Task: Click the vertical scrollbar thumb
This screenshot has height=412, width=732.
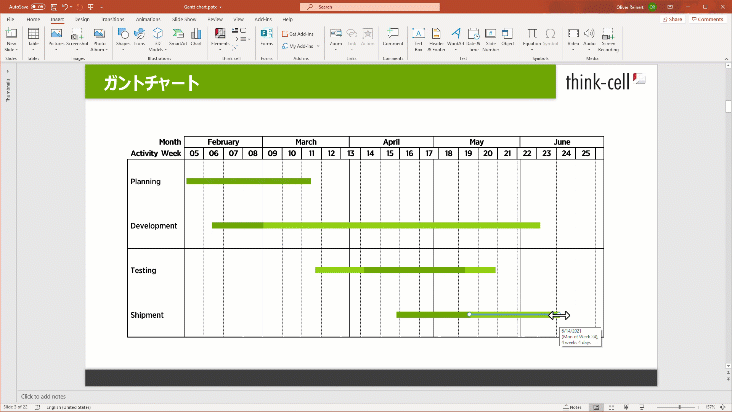Action: (x=728, y=106)
